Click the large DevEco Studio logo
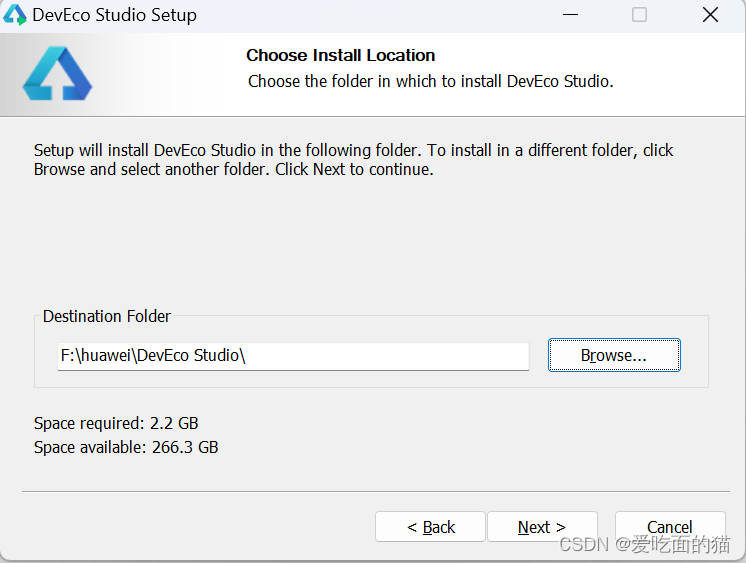Image resolution: width=746 pixels, height=563 pixels. 57,73
